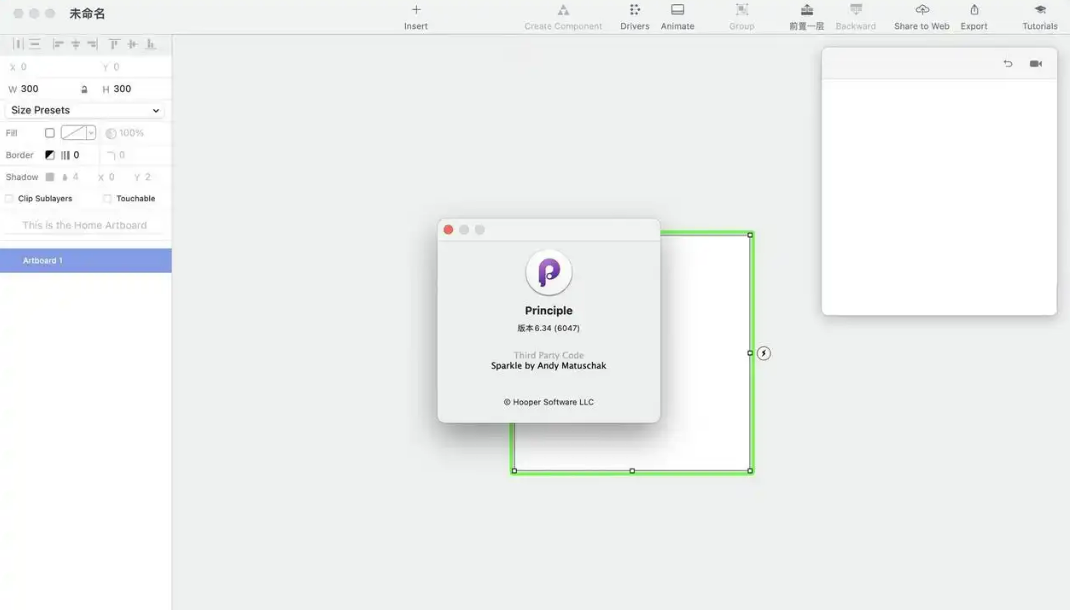
Task: Open the Insert menu in toolbar
Action: (x=416, y=17)
